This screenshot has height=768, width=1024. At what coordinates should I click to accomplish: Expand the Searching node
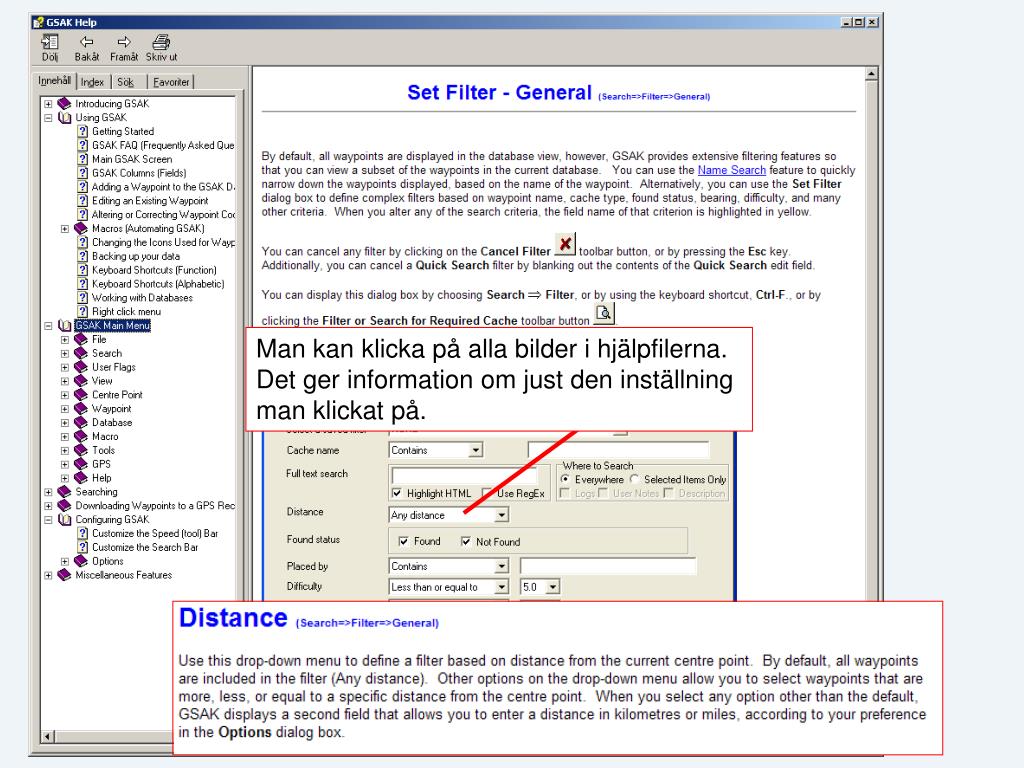48,492
